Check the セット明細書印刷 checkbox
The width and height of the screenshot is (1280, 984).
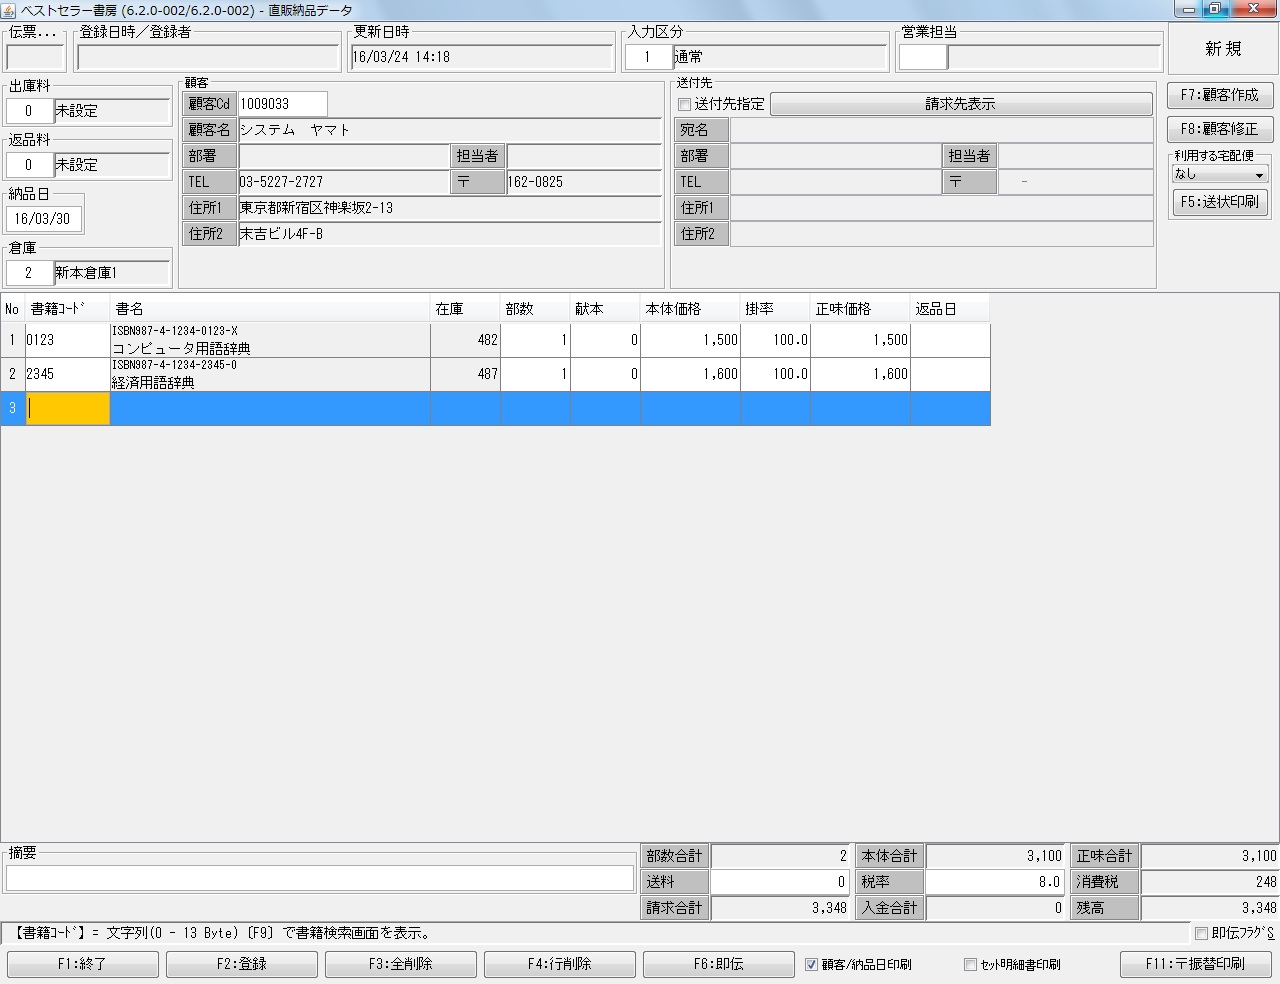pyautogui.click(x=970, y=965)
